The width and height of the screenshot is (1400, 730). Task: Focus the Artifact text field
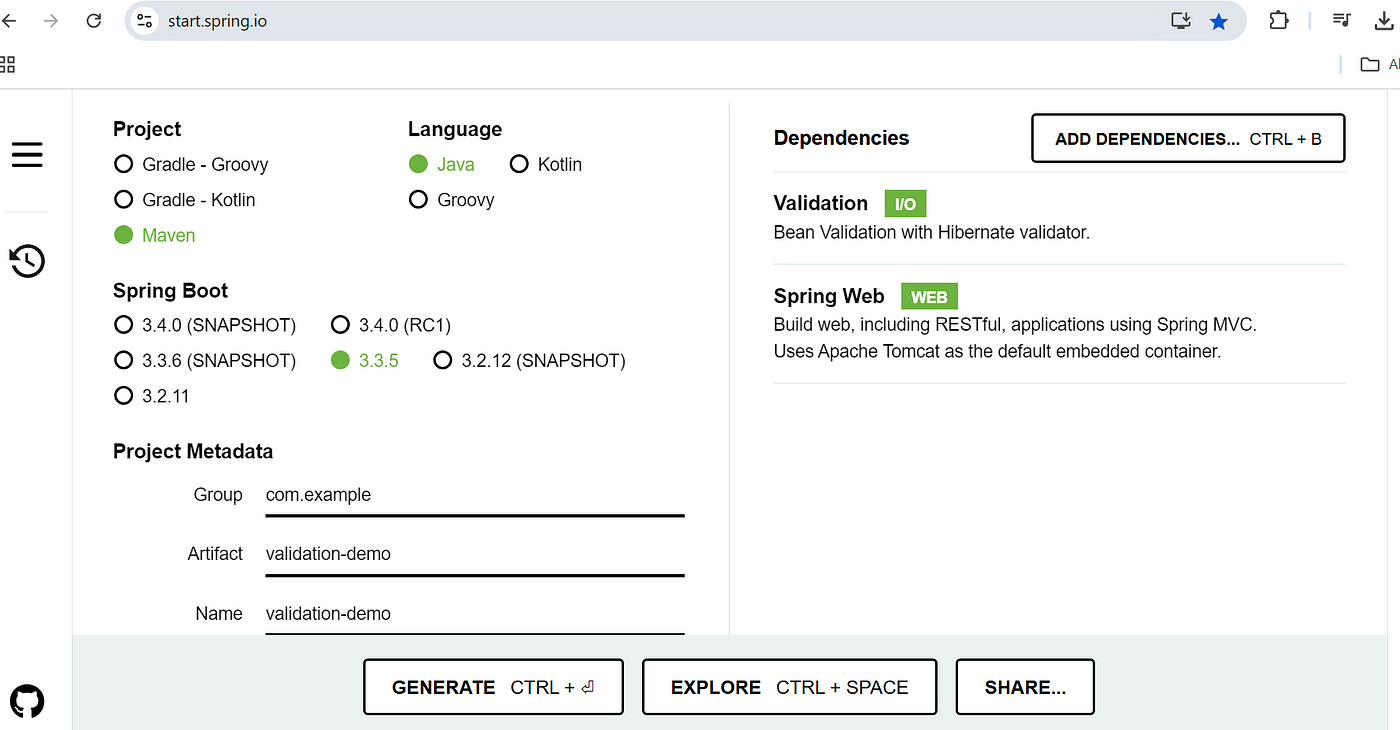(475, 554)
